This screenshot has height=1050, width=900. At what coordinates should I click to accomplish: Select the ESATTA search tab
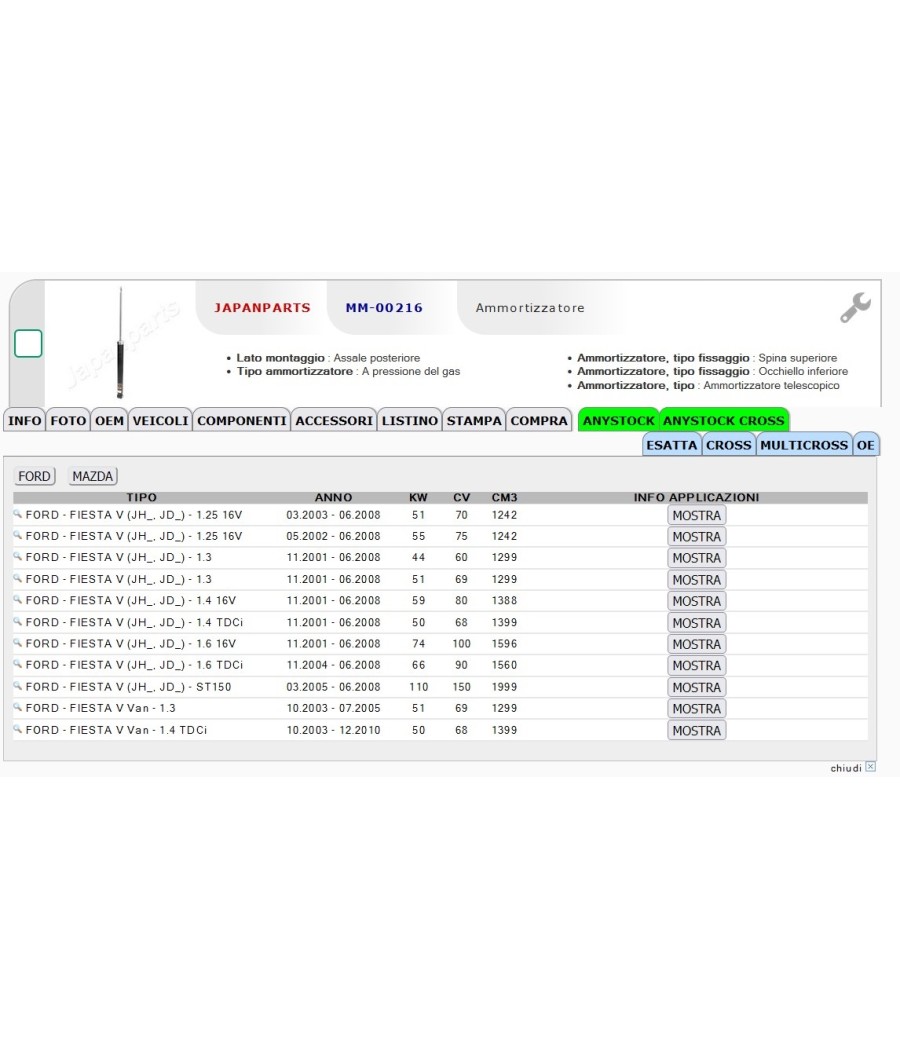tap(672, 445)
